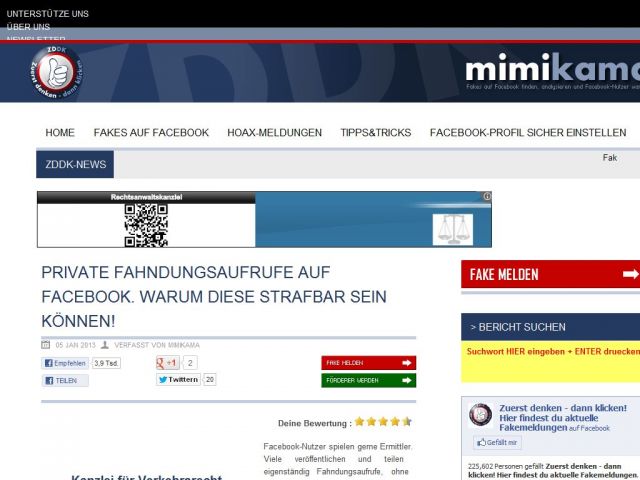640x480 pixels.
Task: Click the news ticker text Fak
Action: tap(610, 158)
